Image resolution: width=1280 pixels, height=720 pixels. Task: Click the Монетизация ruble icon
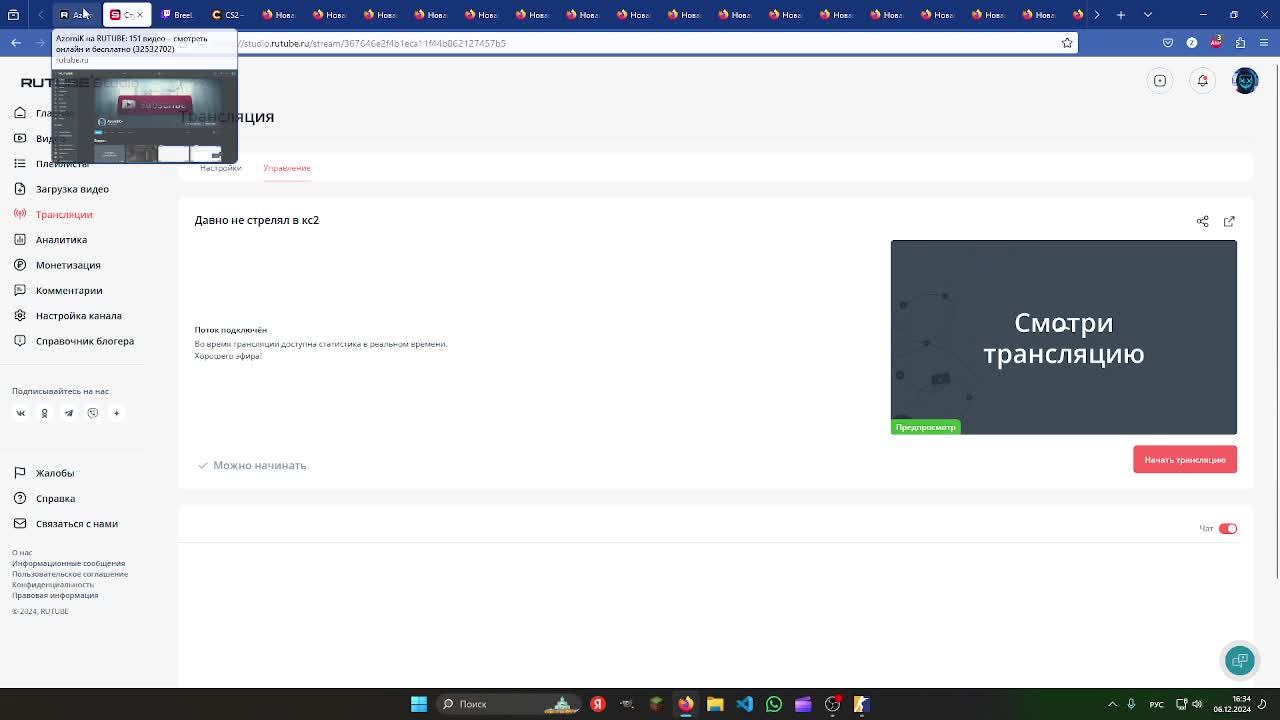(20, 265)
